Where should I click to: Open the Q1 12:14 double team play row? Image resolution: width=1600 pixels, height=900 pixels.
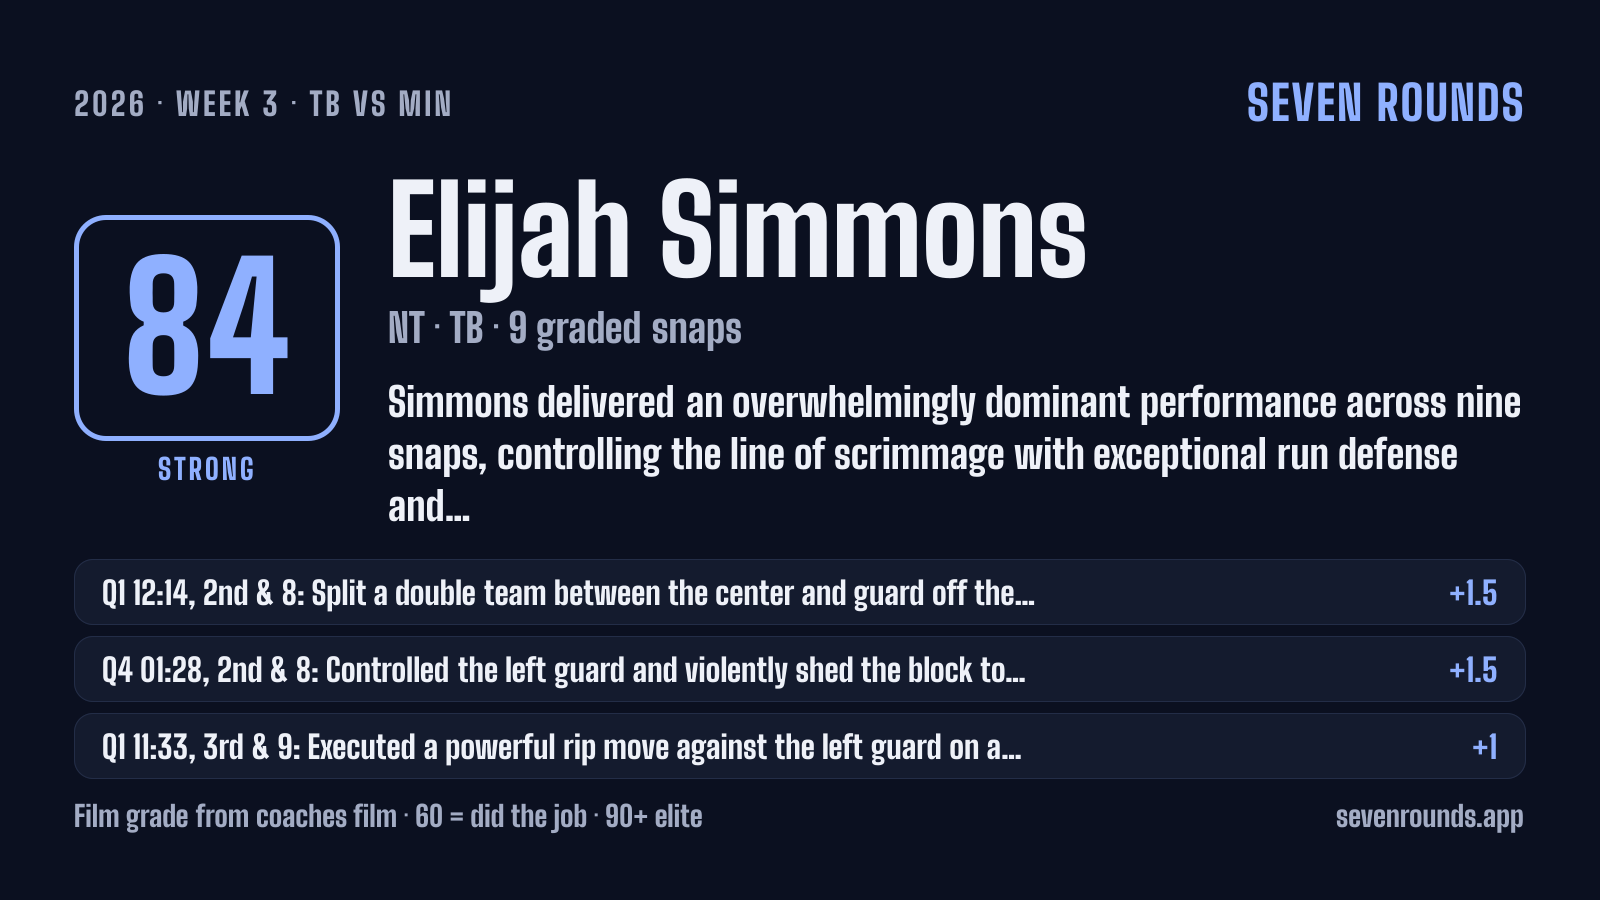[799, 592]
